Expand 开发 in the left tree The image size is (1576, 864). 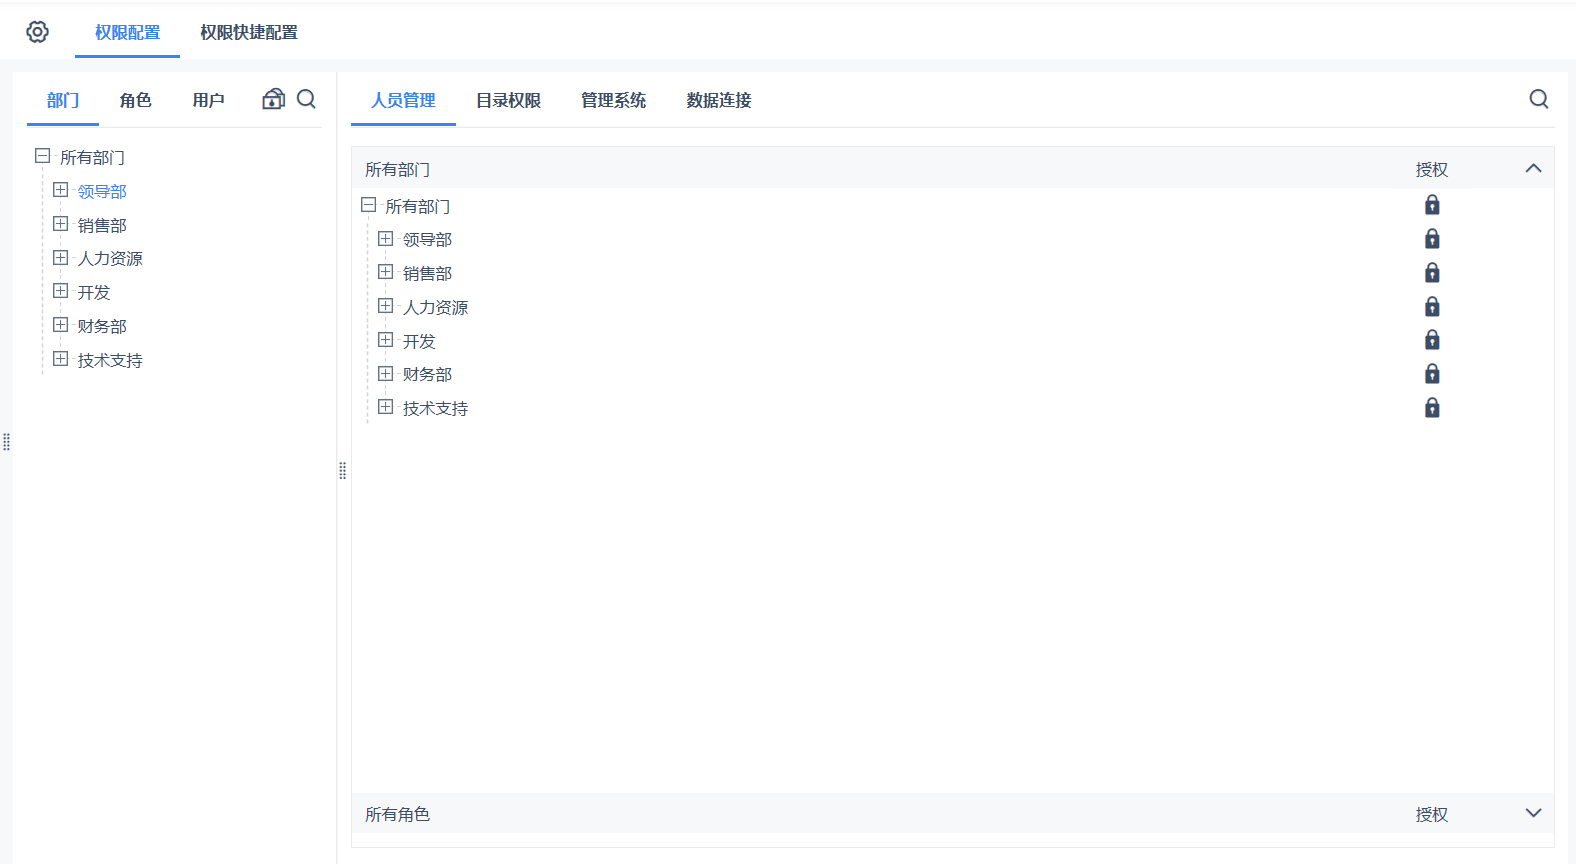point(60,291)
